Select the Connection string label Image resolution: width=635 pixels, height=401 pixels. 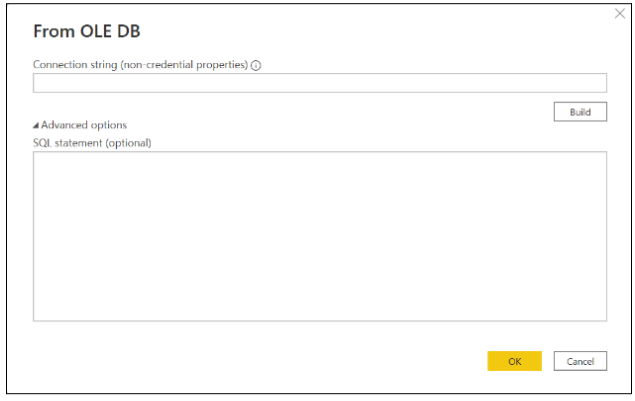click(140, 64)
